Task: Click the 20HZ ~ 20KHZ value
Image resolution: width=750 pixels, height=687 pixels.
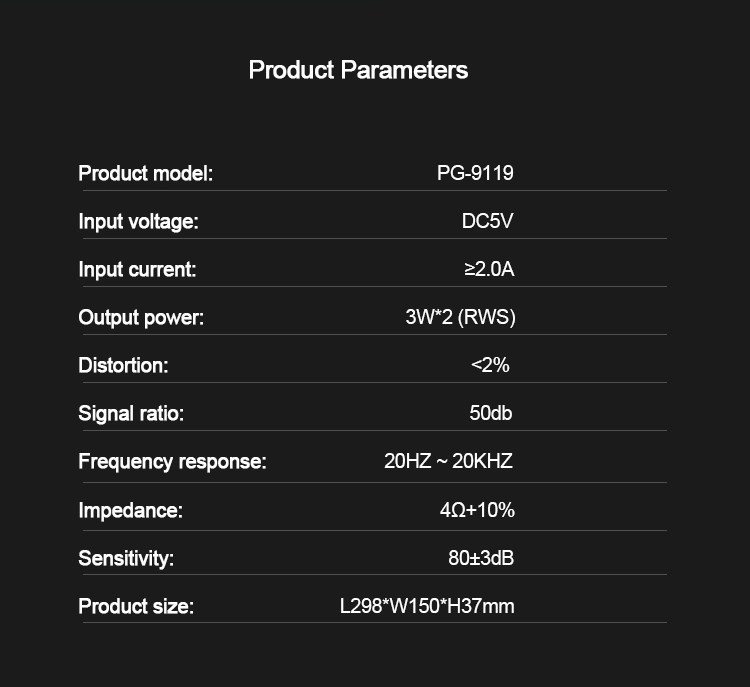Action: [448, 461]
